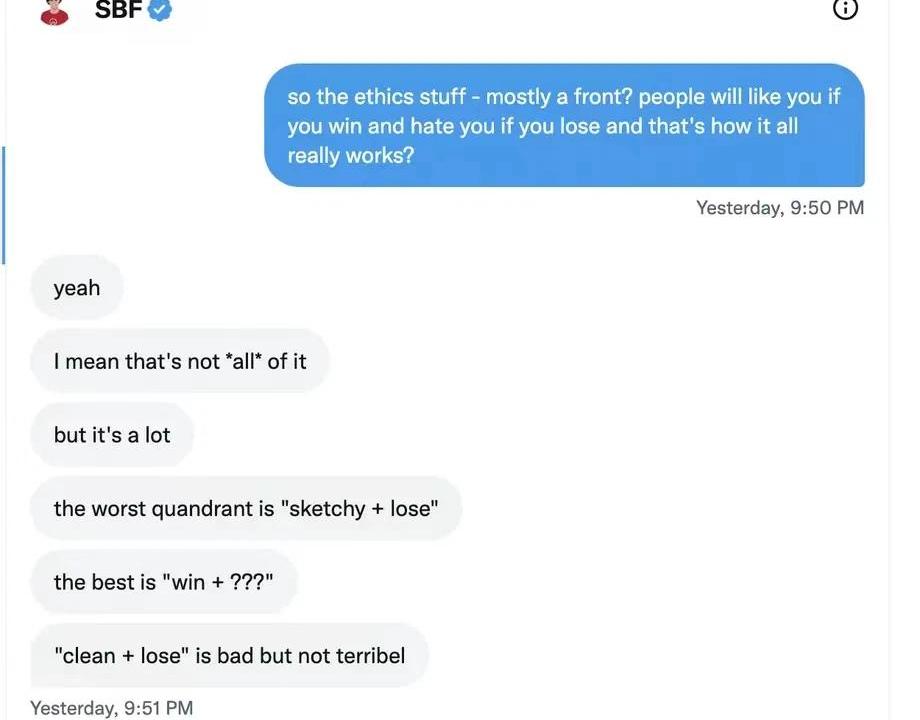This screenshot has width=920, height=720.
Task: Select the "worst quadrant" message bubble
Action: pyautogui.click(x=246, y=508)
